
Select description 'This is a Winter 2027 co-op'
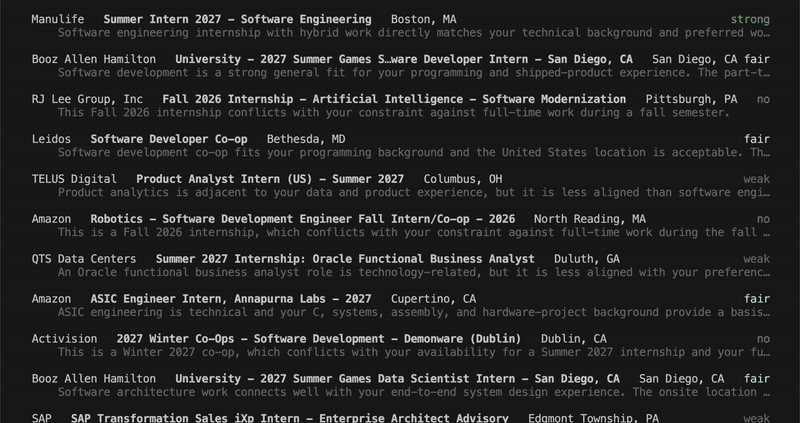click(414, 352)
